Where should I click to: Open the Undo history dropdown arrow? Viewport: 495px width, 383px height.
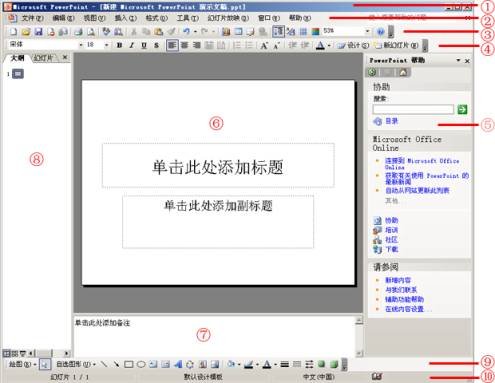(195, 32)
